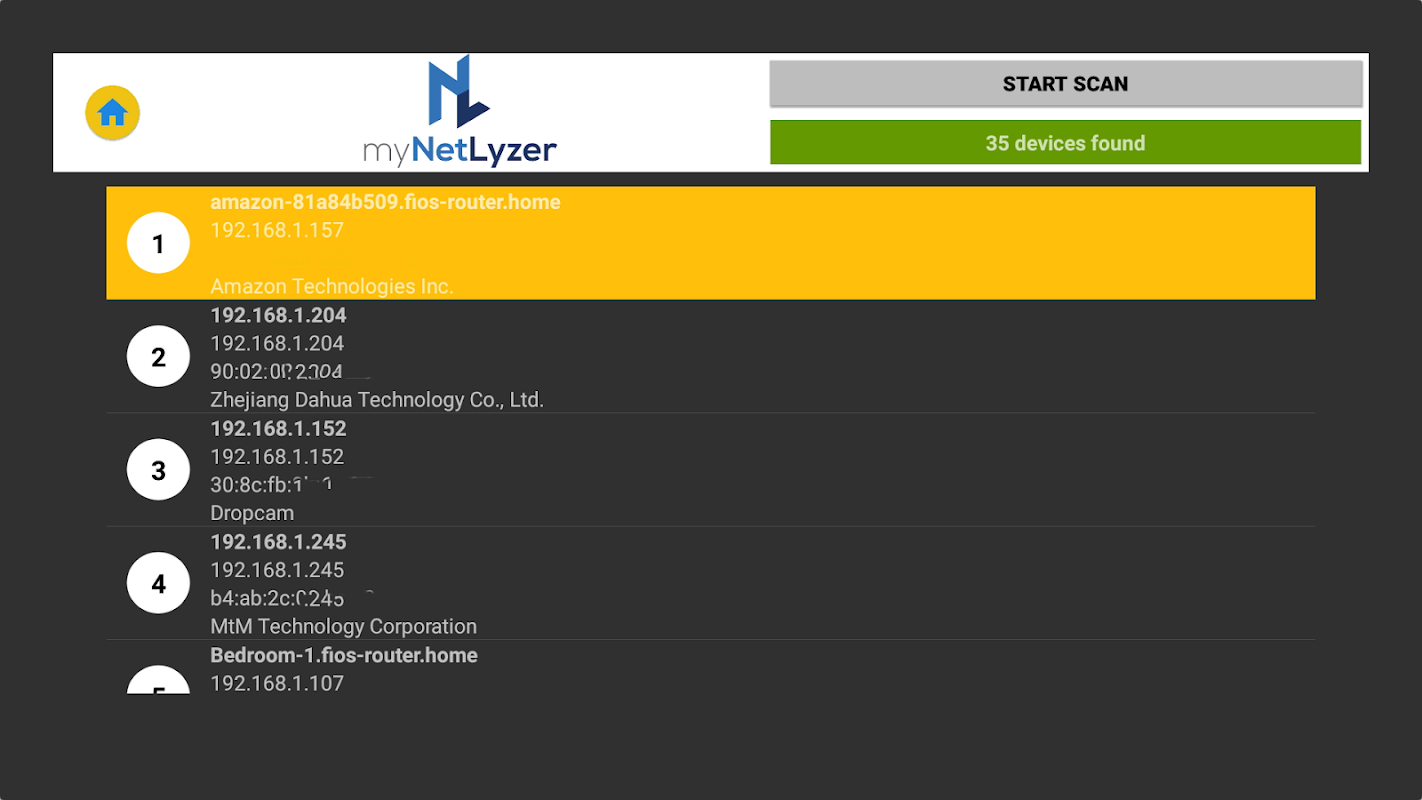The width and height of the screenshot is (1422, 800).
Task: Click the Dropcam vendor label
Action: [252, 513]
